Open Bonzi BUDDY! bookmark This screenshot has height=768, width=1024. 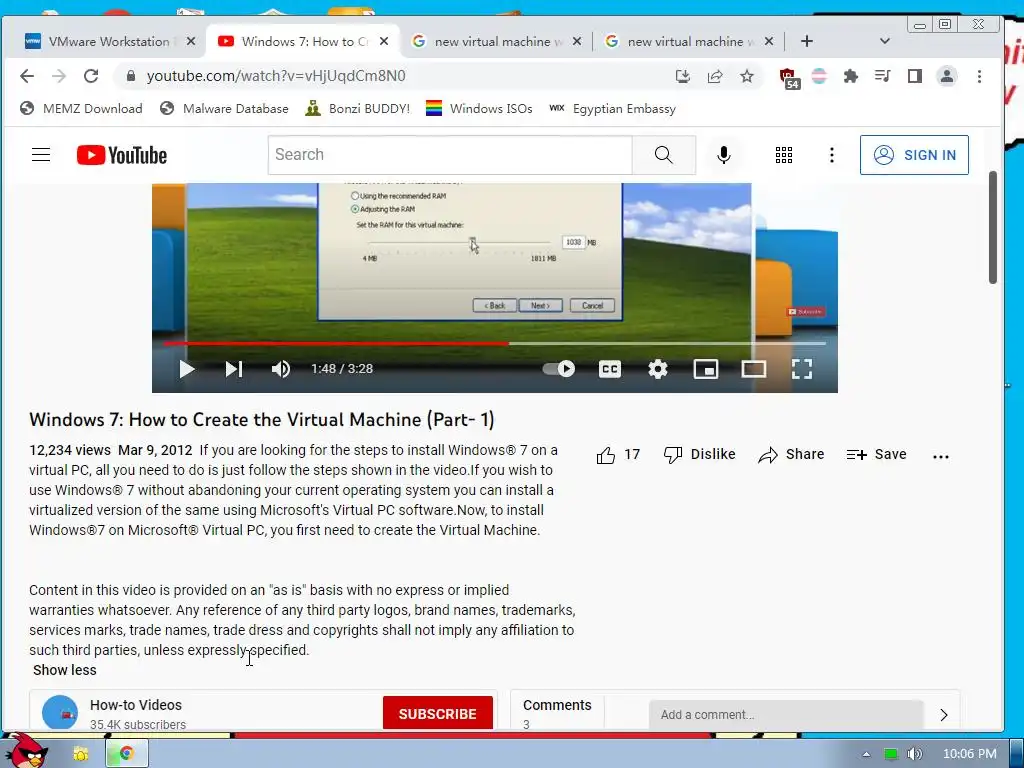tap(358, 108)
